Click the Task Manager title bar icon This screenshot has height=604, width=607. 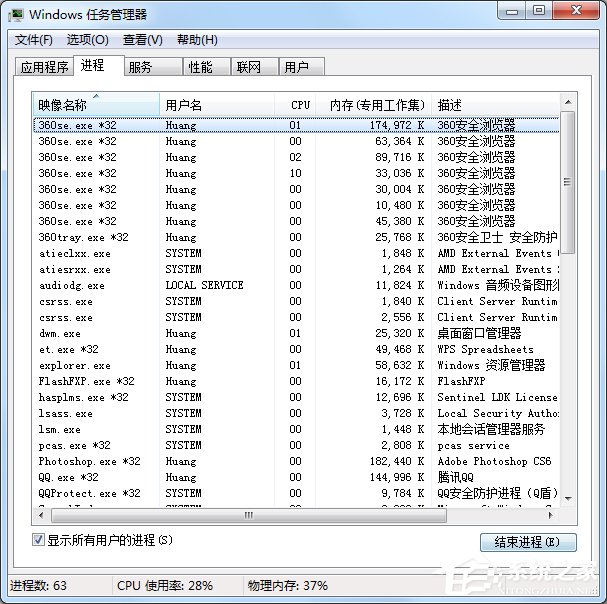click(16, 15)
